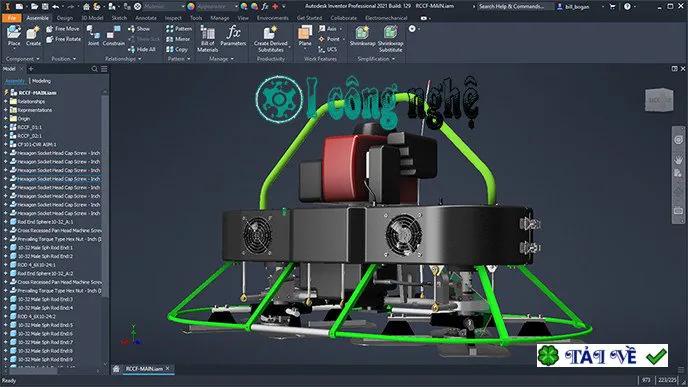
Task: Open the File menu
Action: click(12, 18)
